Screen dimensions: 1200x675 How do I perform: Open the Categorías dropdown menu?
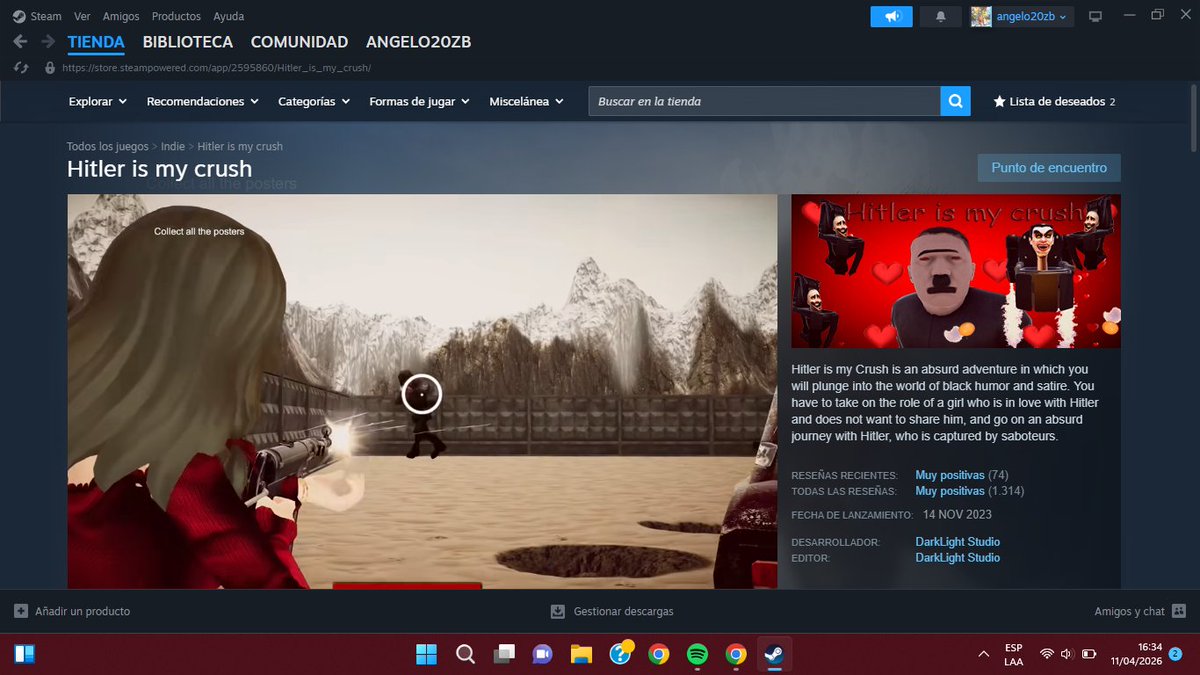pyautogui.click(x=314, y=101)
